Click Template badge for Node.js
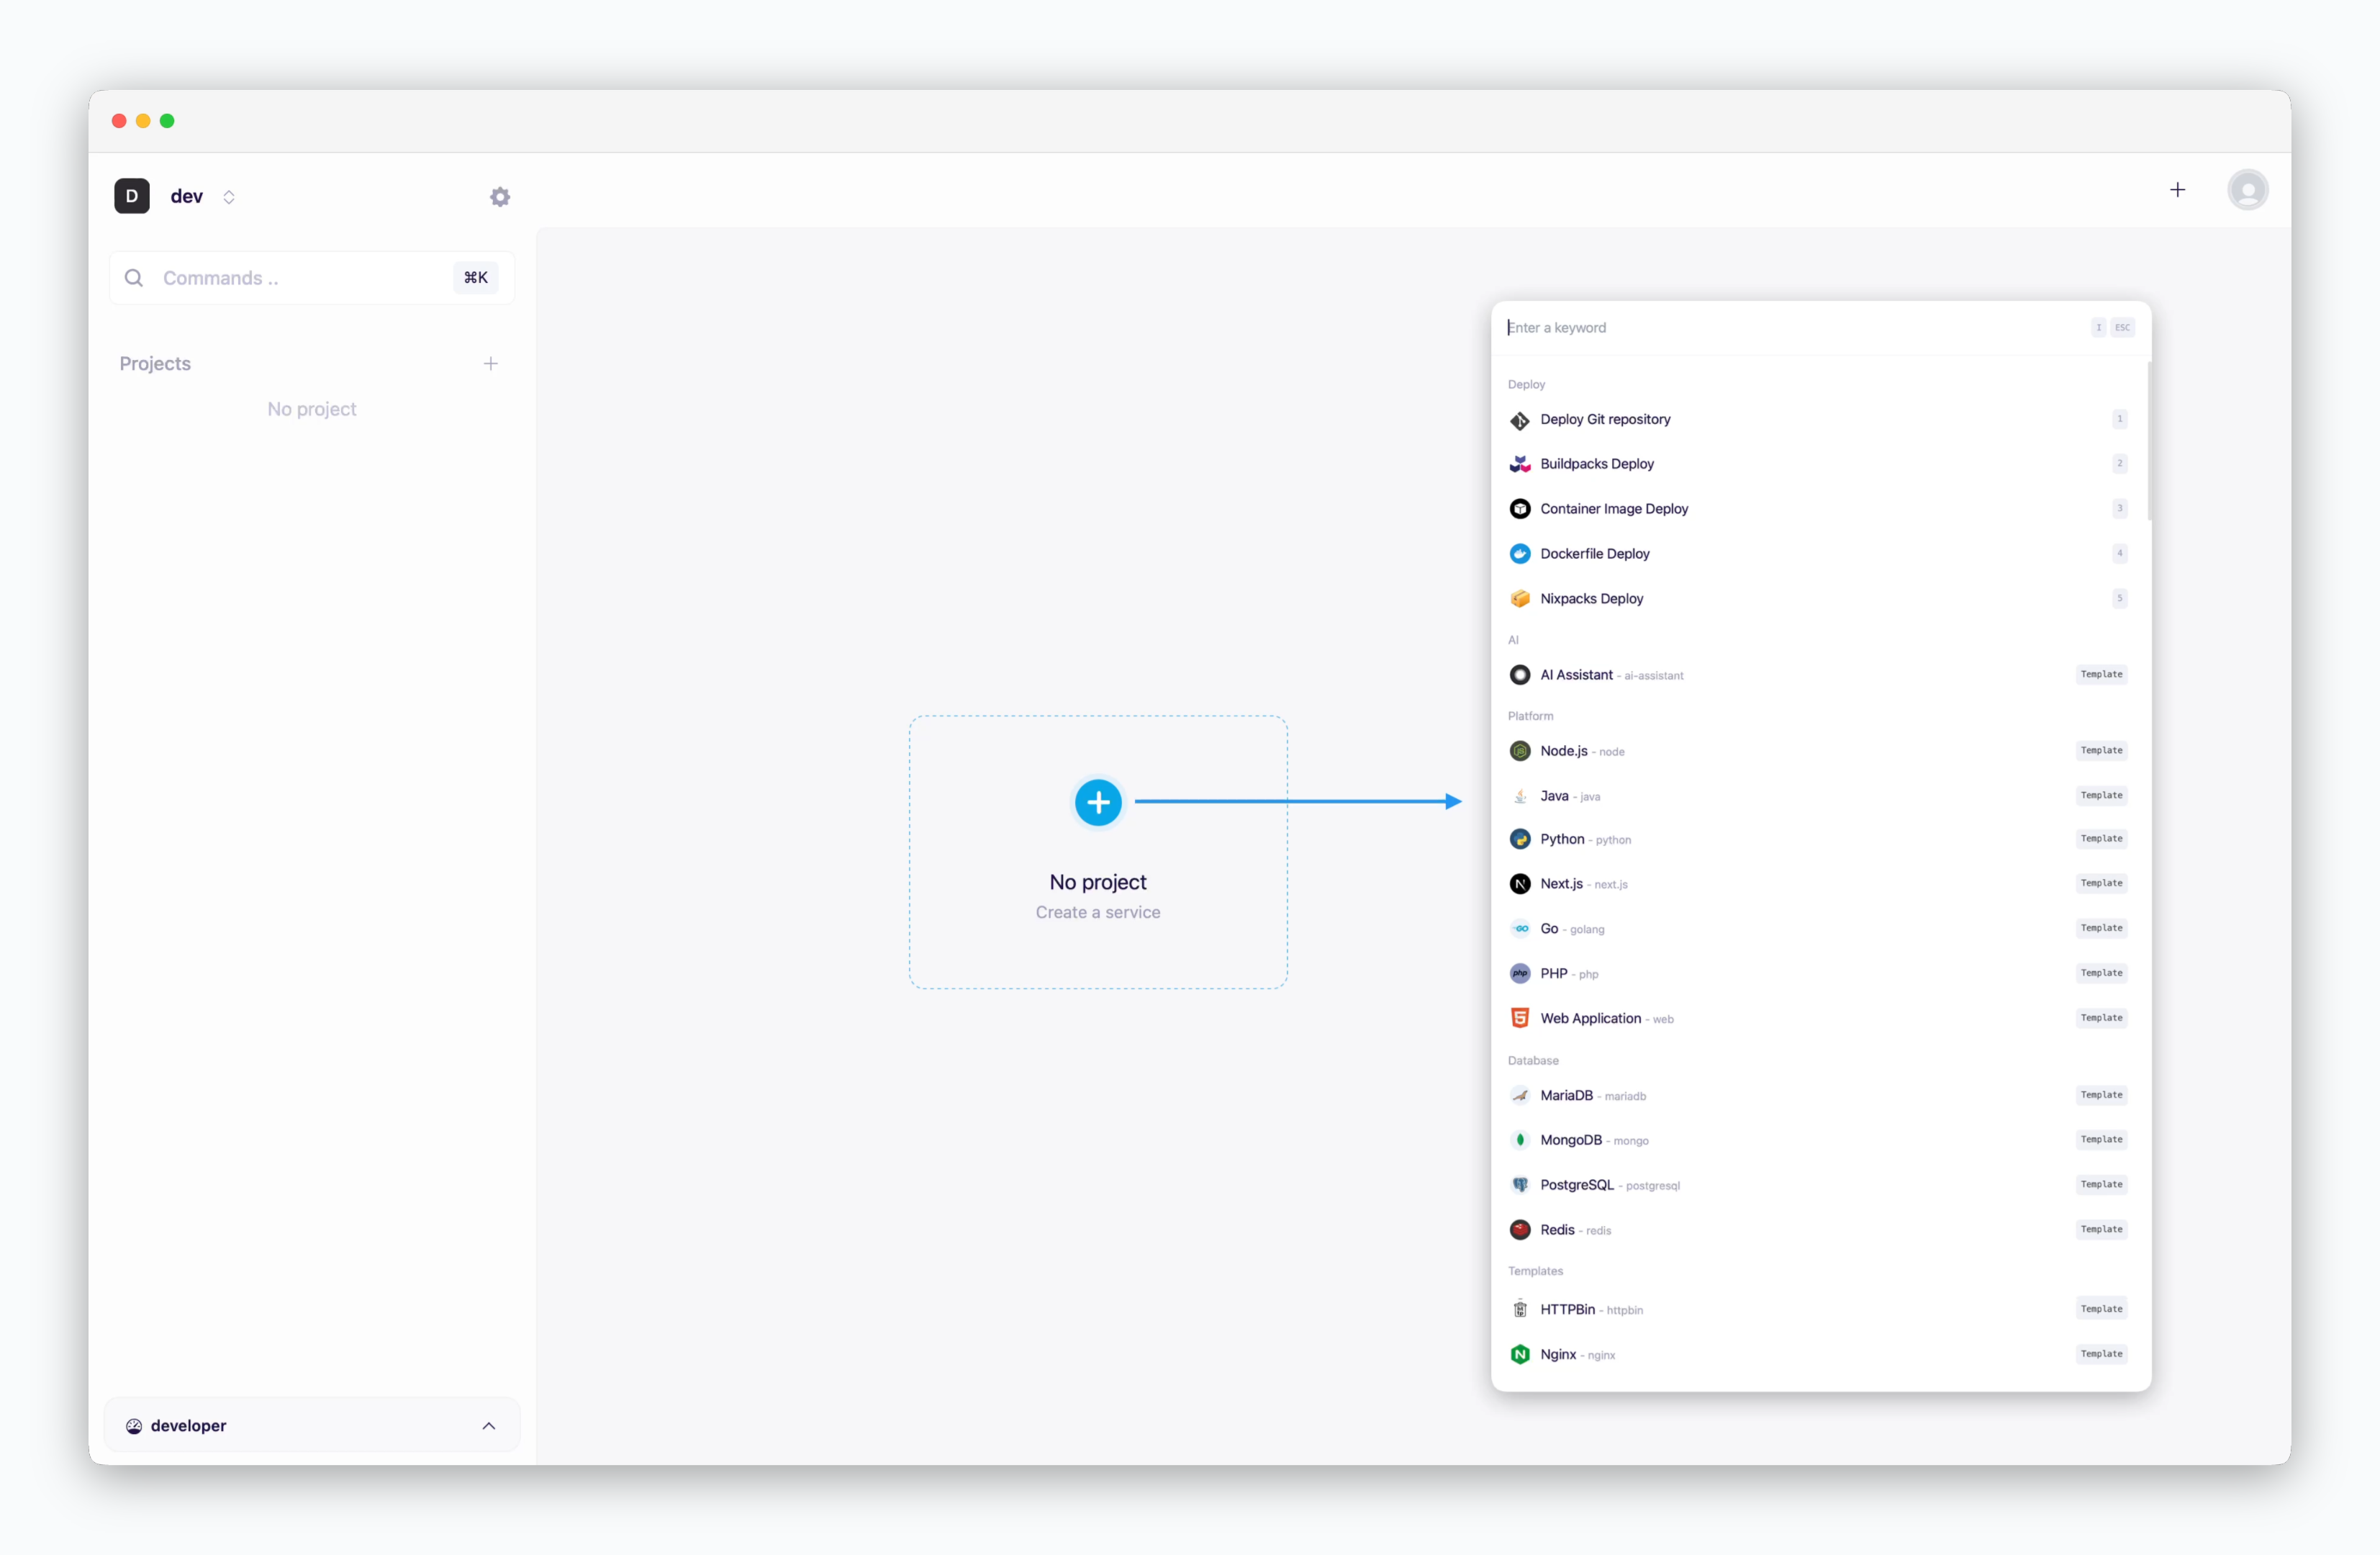The width and height of the screenshot is (2380, 1555). pos(2101,751)
